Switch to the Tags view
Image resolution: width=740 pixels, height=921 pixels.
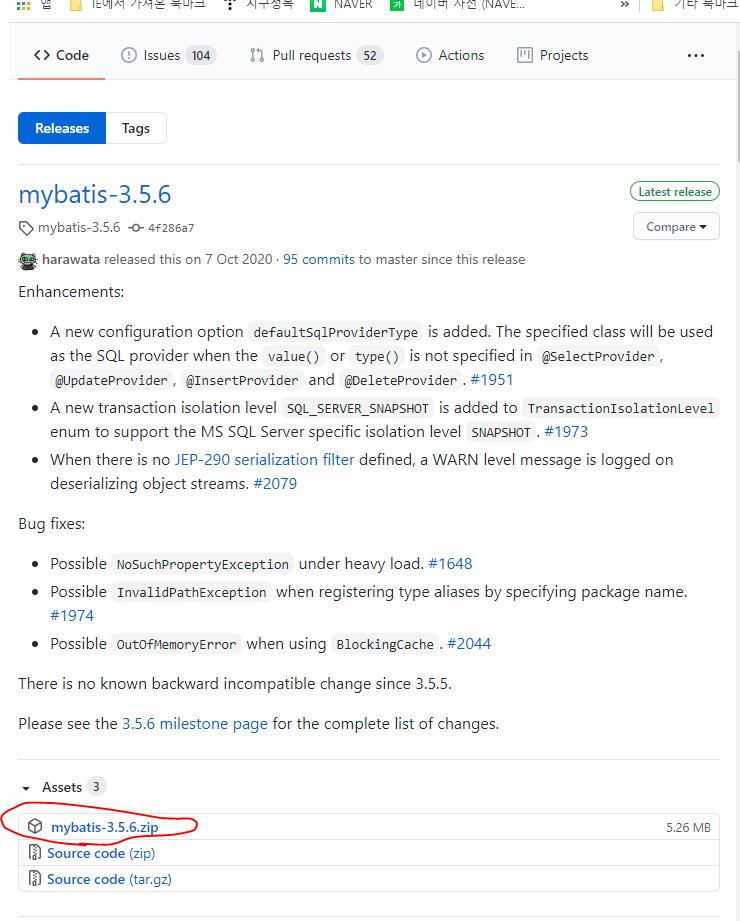click(x=136, y=128)
